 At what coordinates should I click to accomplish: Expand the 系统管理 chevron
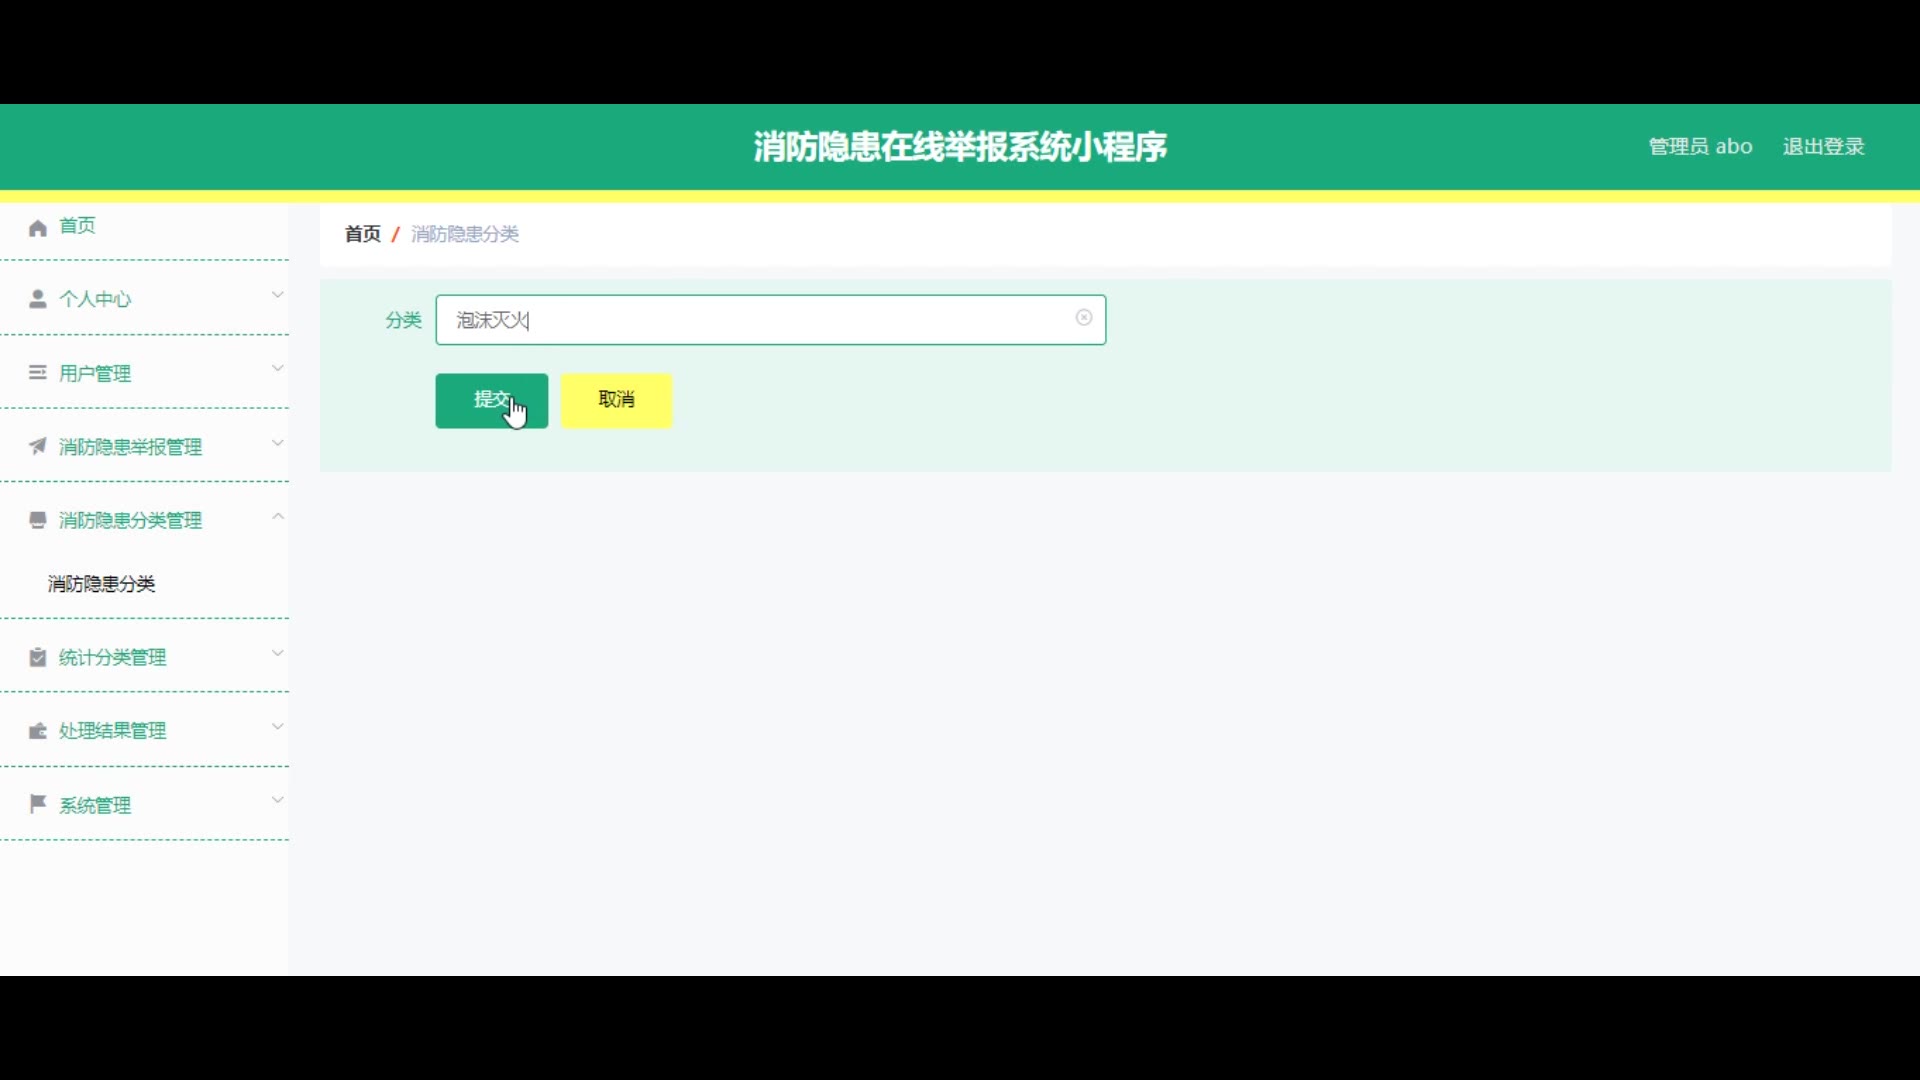278,801
